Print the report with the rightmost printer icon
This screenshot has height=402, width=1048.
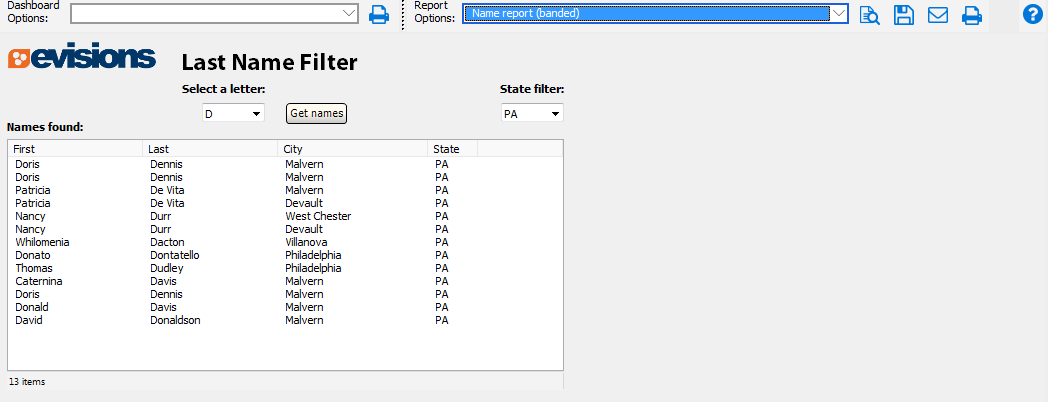click(971, 15)
